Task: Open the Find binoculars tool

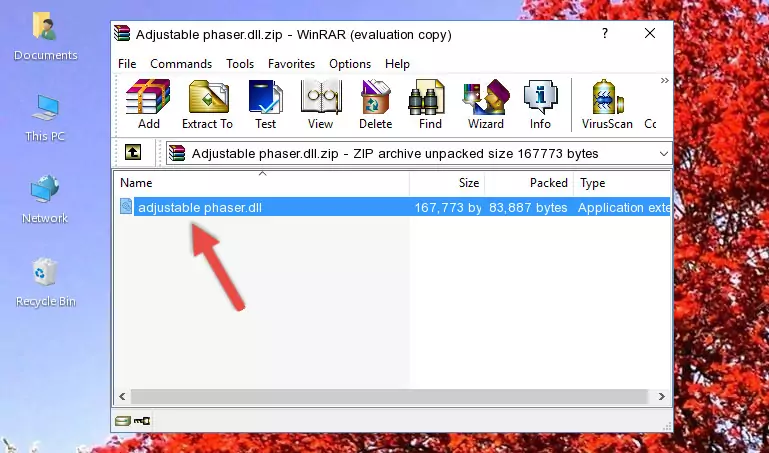Action: click(x=430, y=104)
